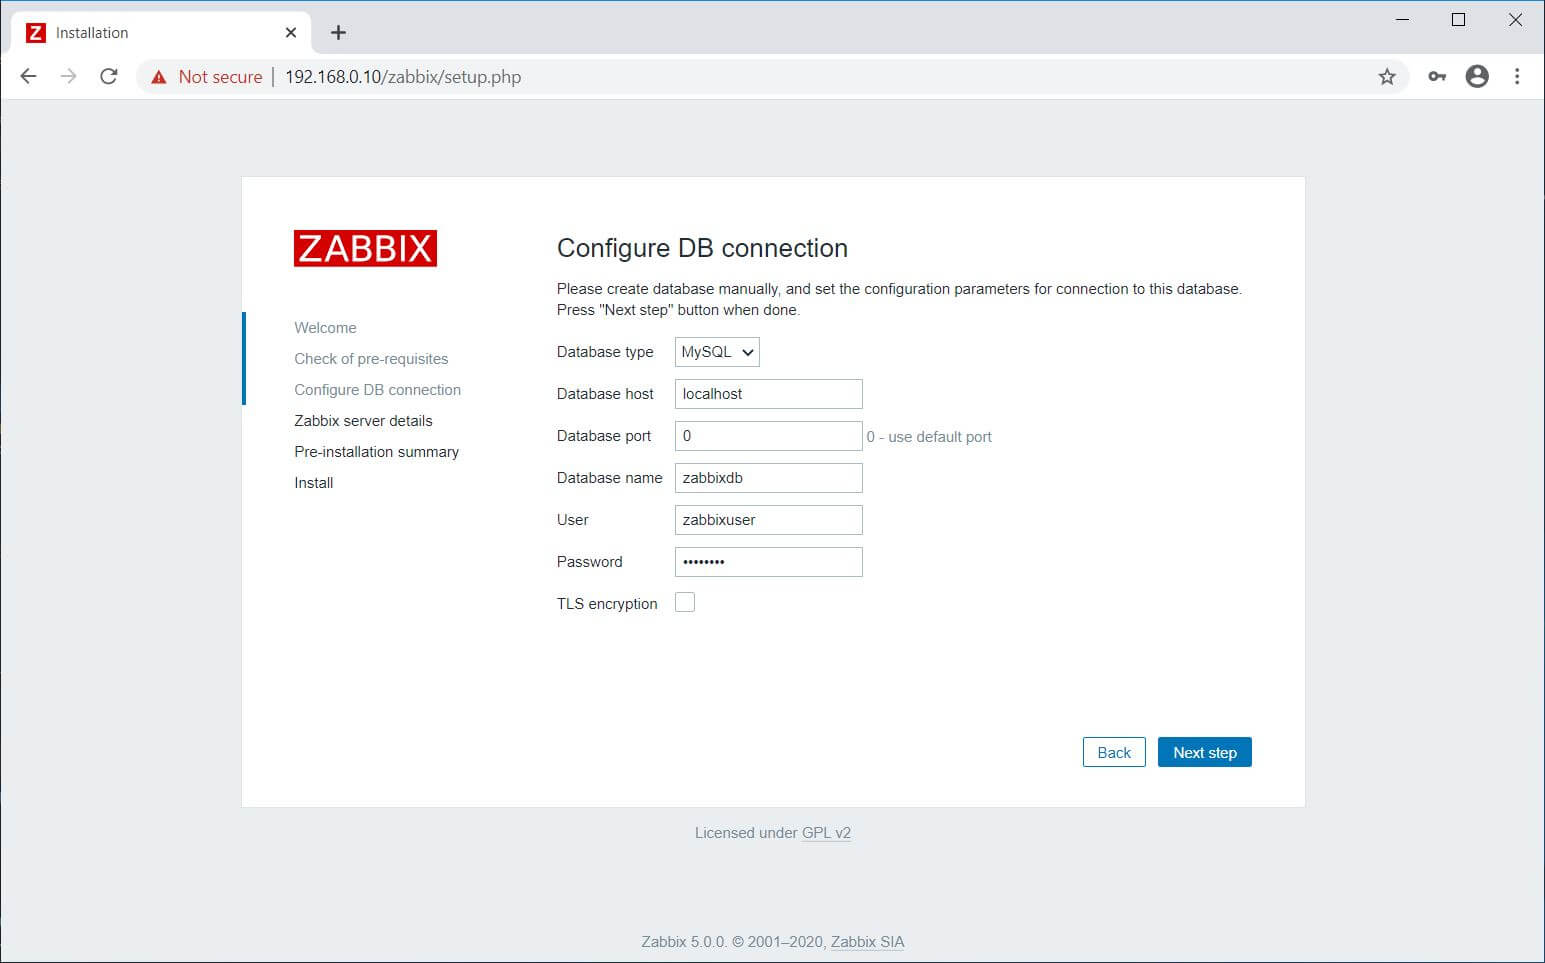Click into the Password field

click(x=768, y=562)
